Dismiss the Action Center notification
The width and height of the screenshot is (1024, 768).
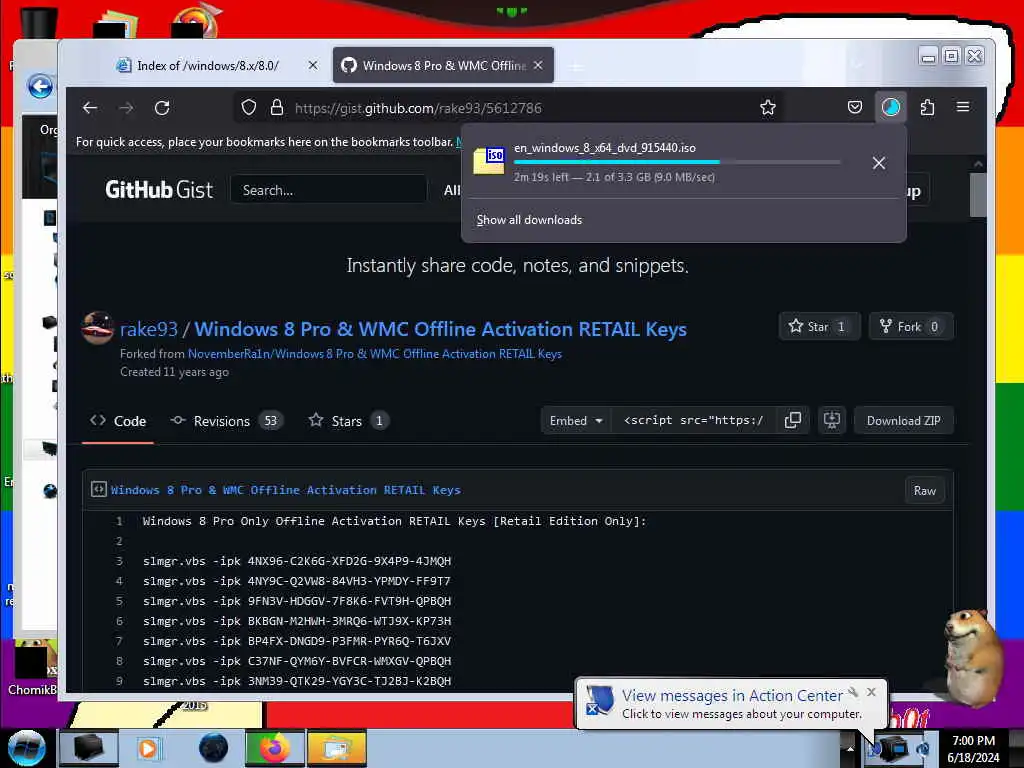871,692
